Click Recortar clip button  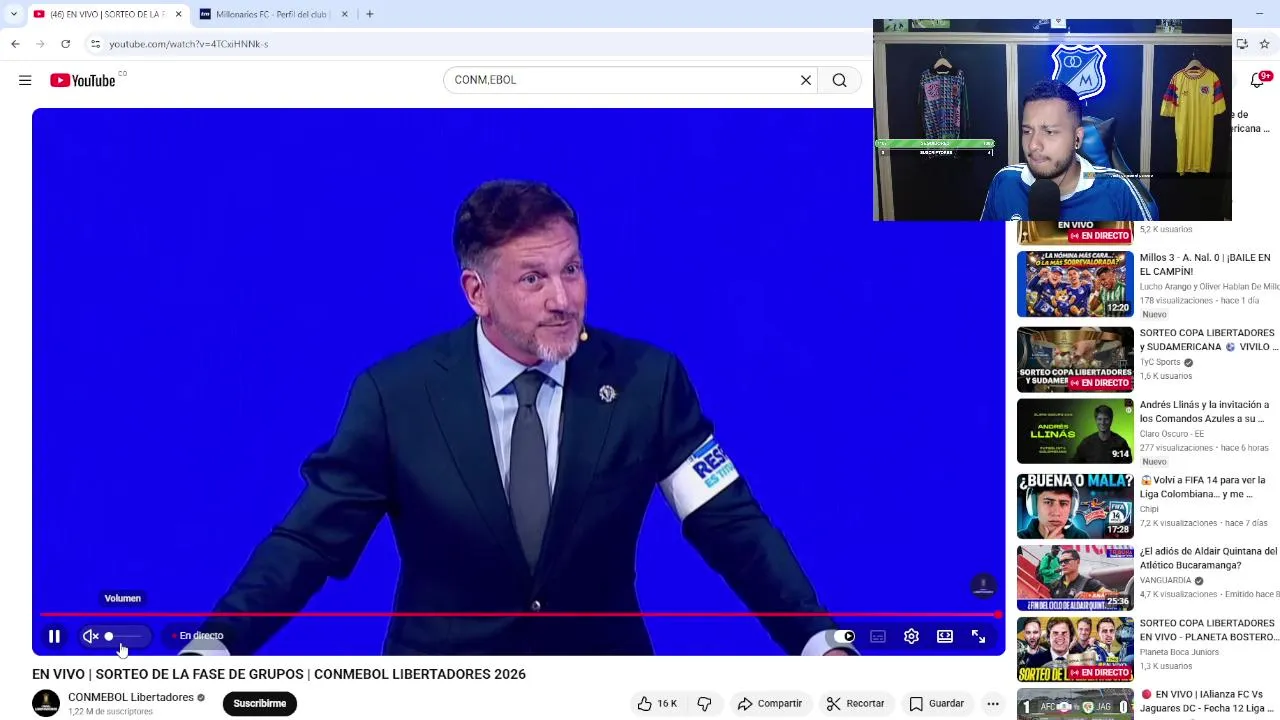(855, 704)
